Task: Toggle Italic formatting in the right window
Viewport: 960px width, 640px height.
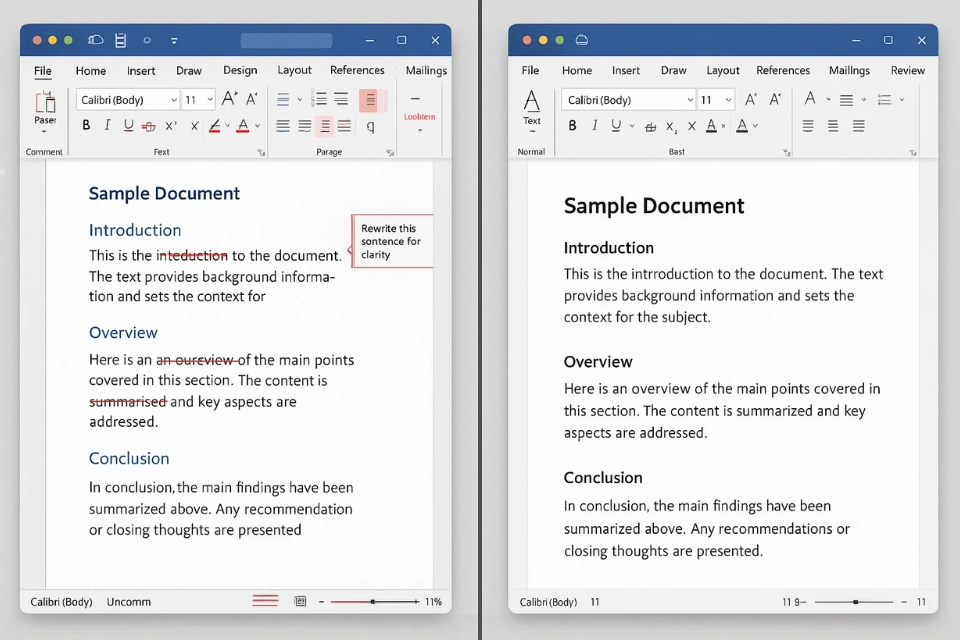Action: pyautogui.click(x=594, y=125)
